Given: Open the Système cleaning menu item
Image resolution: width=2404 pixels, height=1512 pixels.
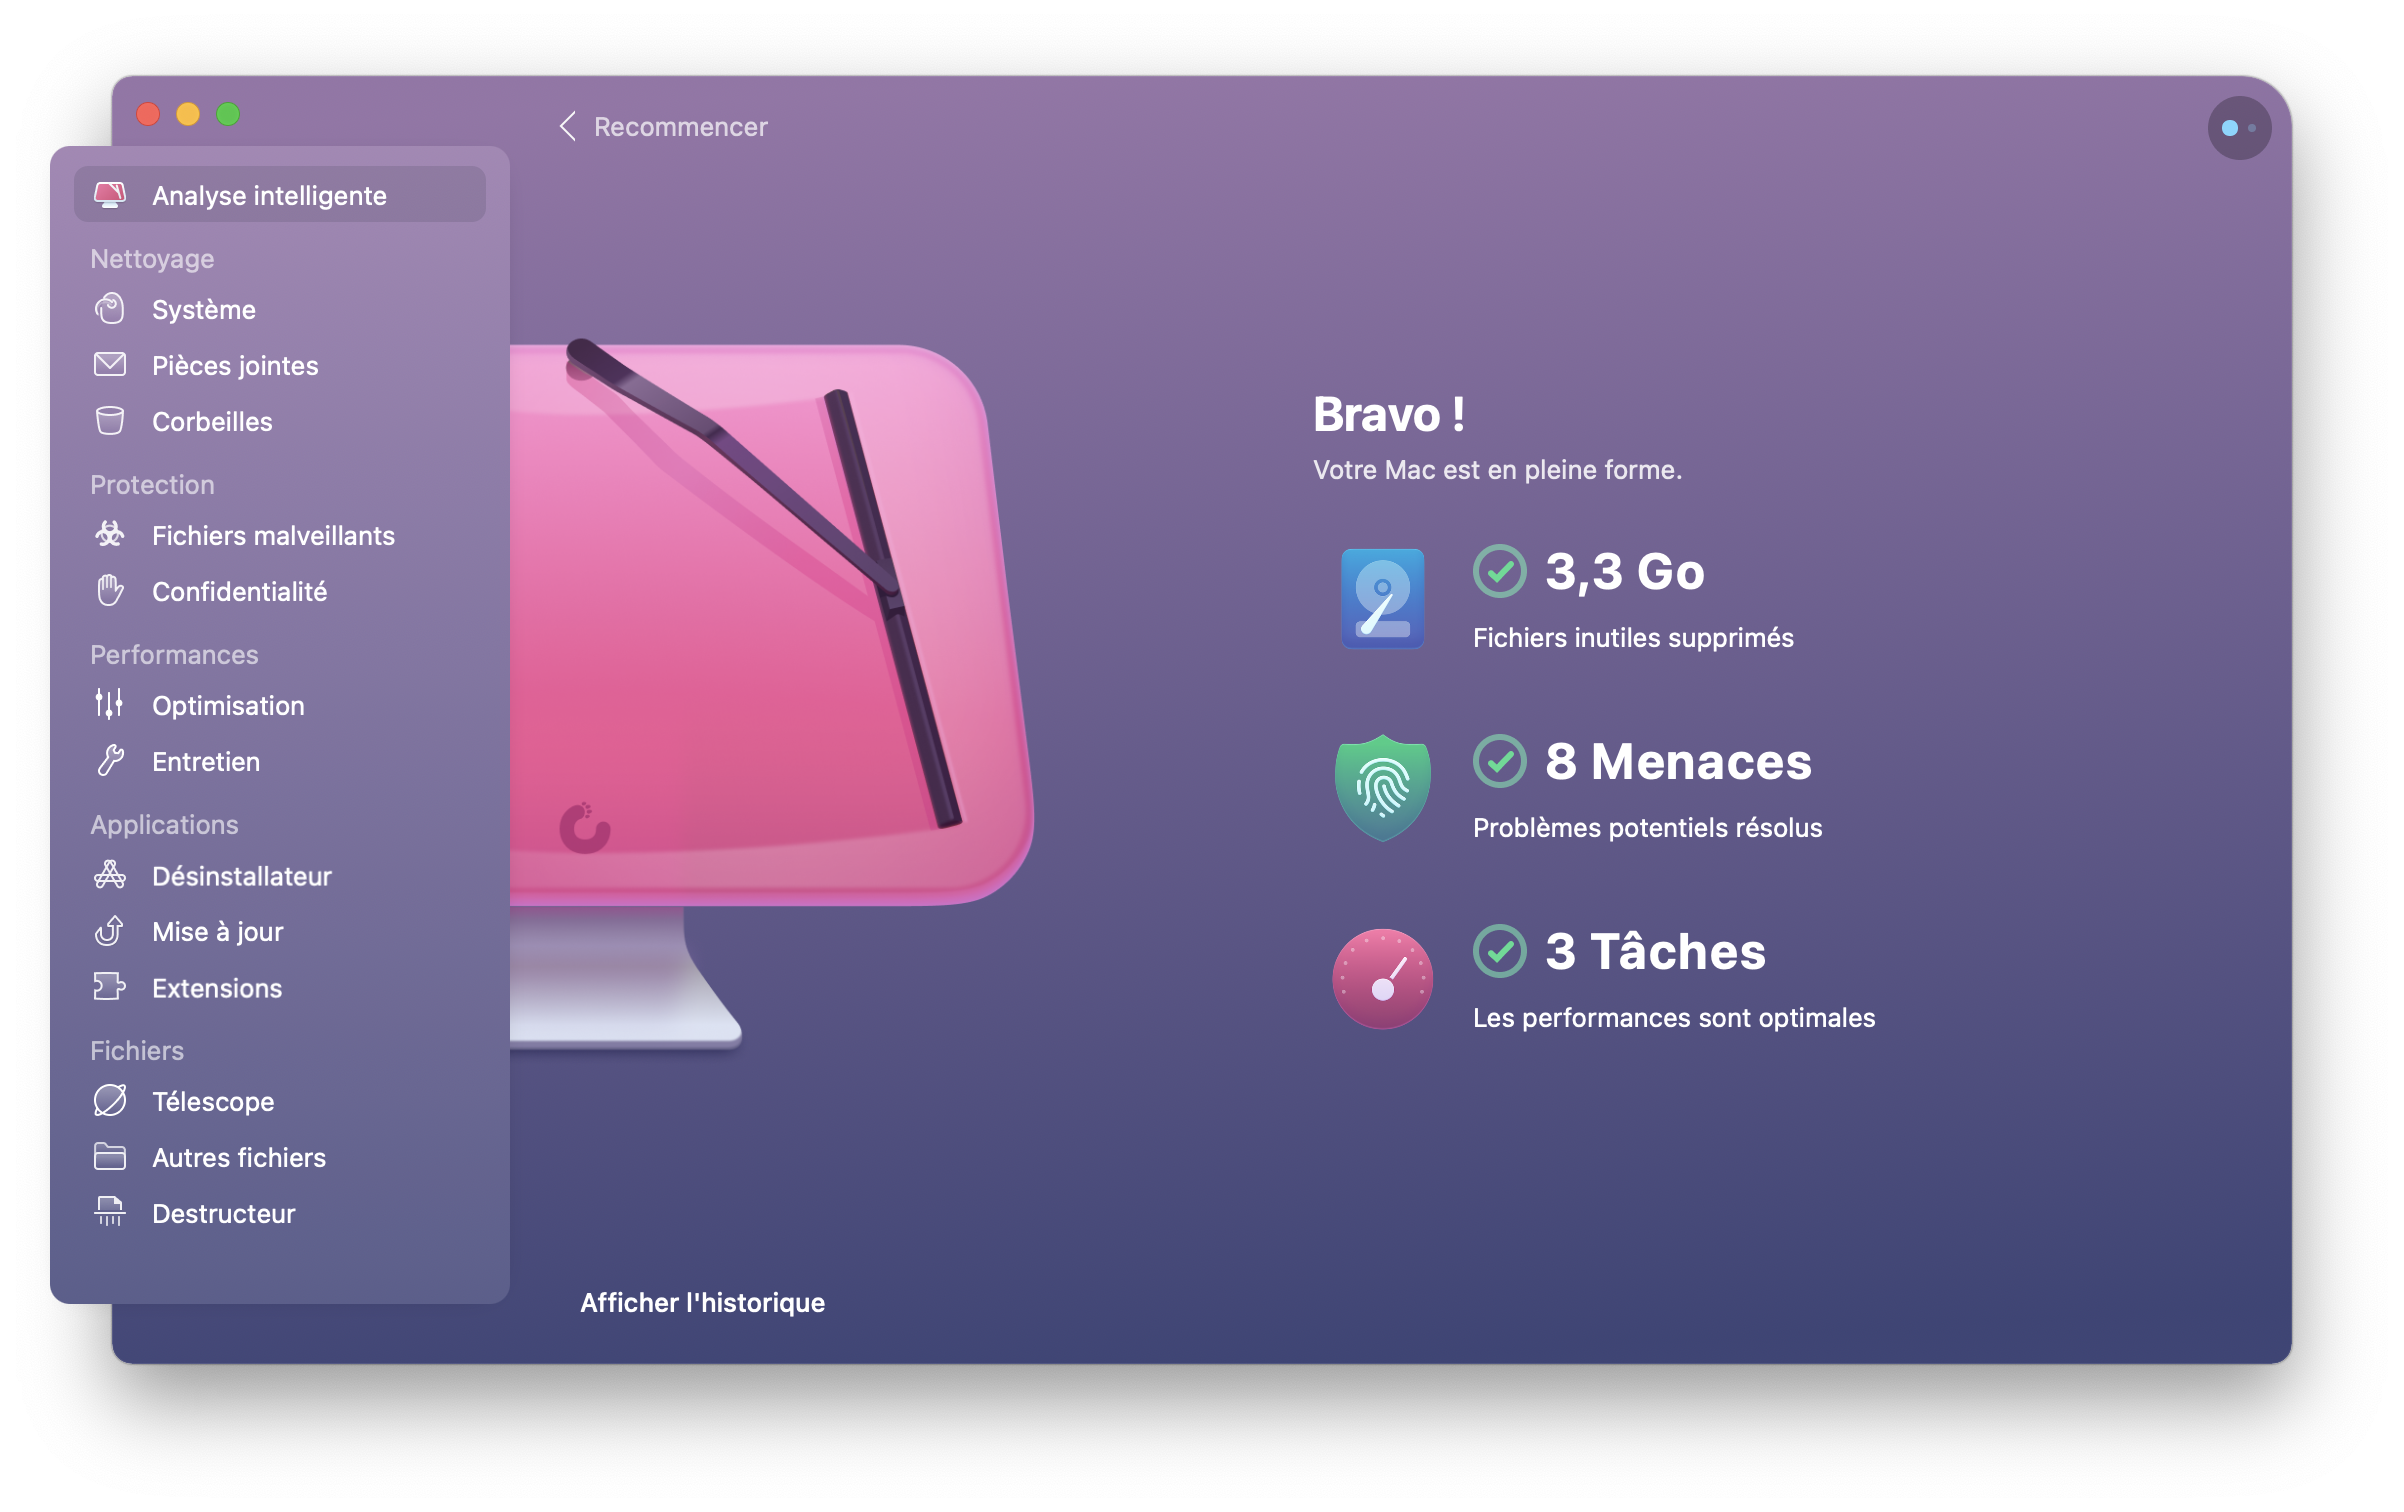Looking at the screenshot, I should 202,308.
